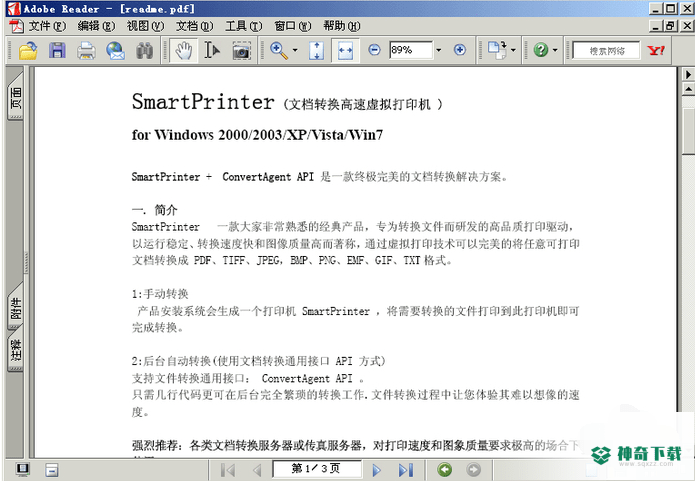Click the vertical scrollbar thumb
The width and height of the screenshot is (695, 481).
(x=688, y=131)
